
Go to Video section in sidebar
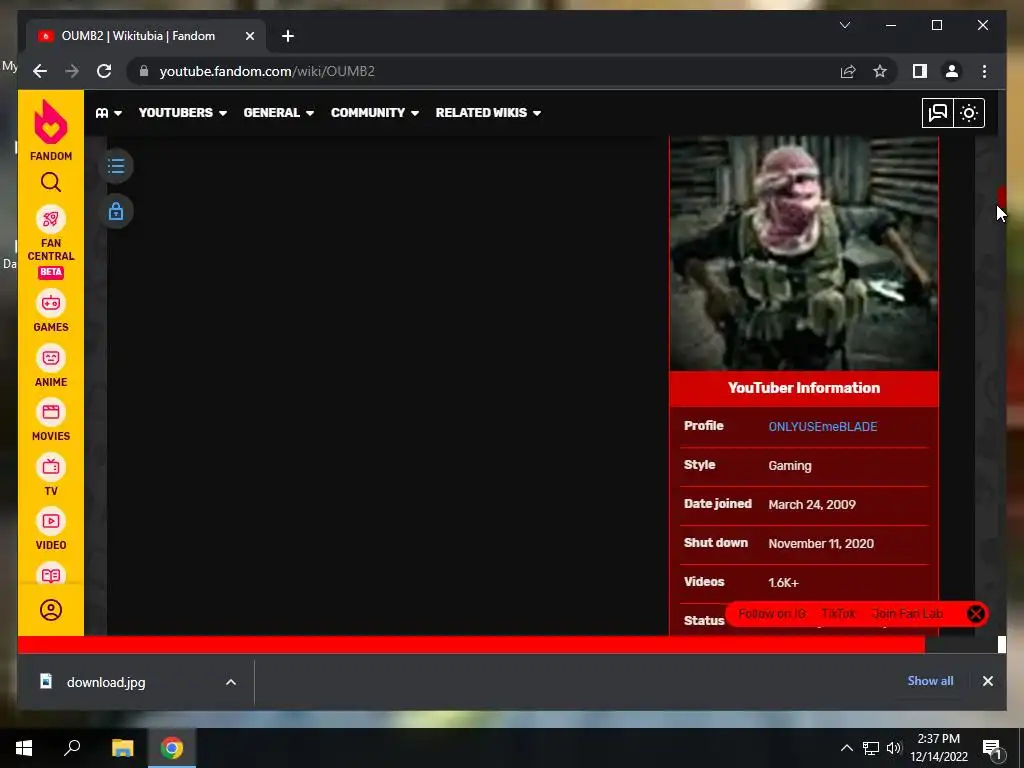[50, 530]
